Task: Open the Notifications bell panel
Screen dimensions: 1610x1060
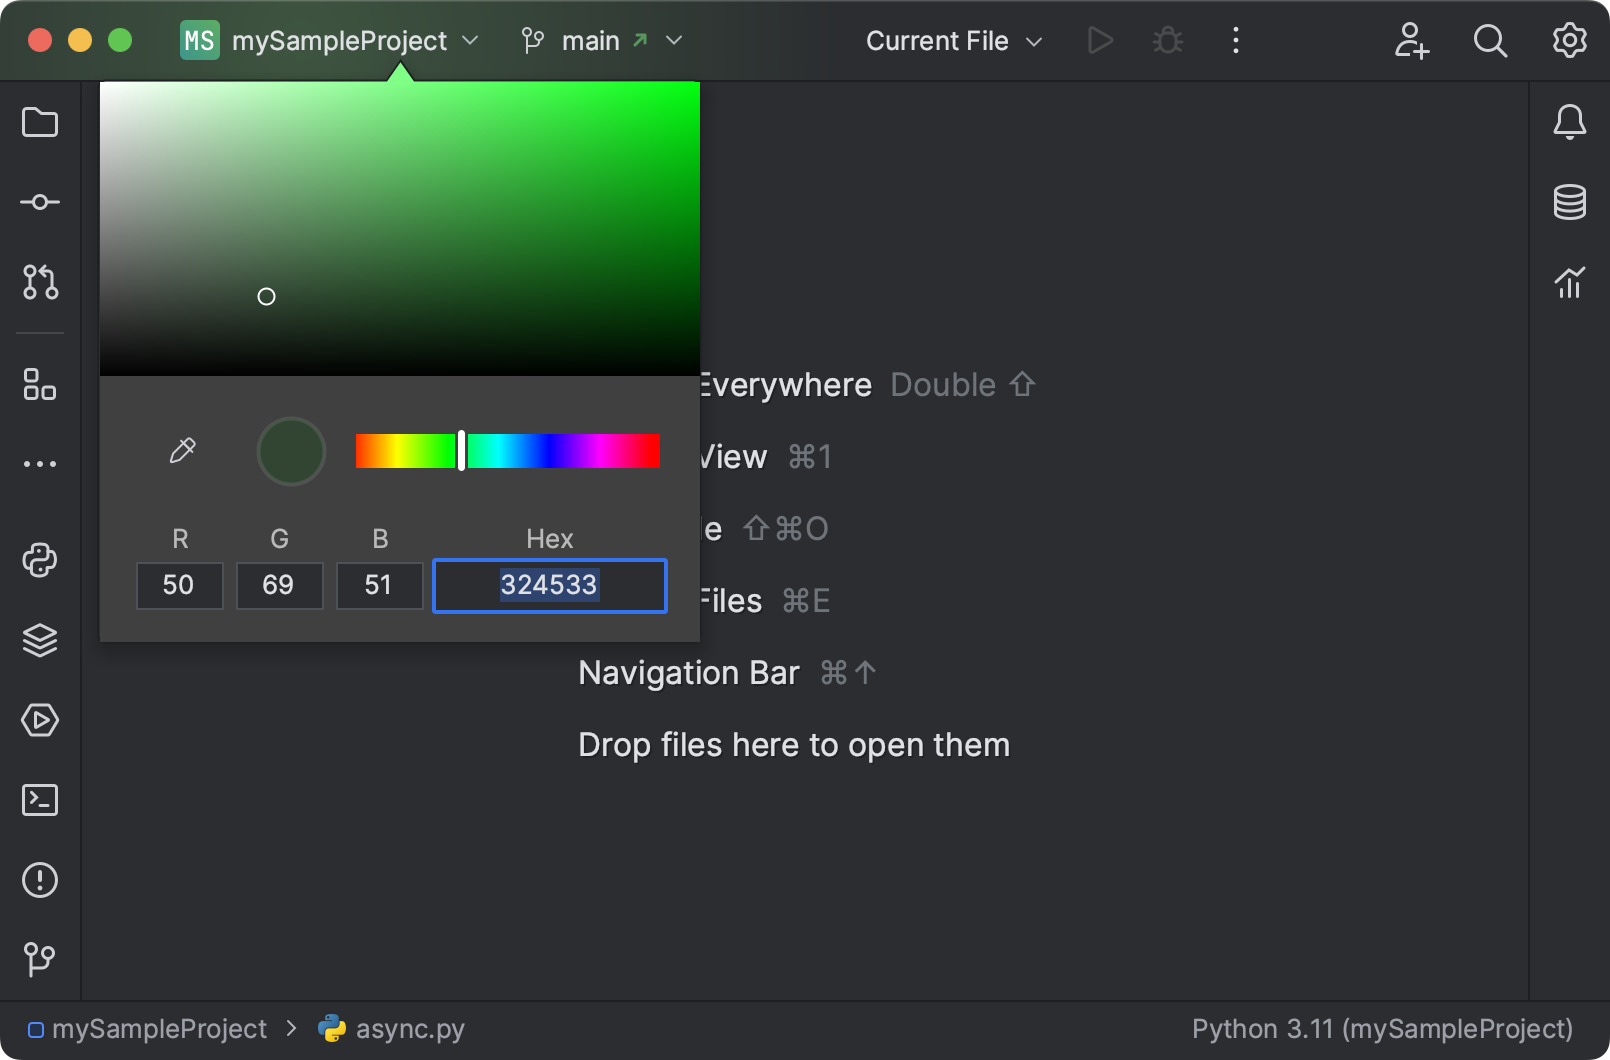Action: pyautogui.click(x=1569, y=122)
